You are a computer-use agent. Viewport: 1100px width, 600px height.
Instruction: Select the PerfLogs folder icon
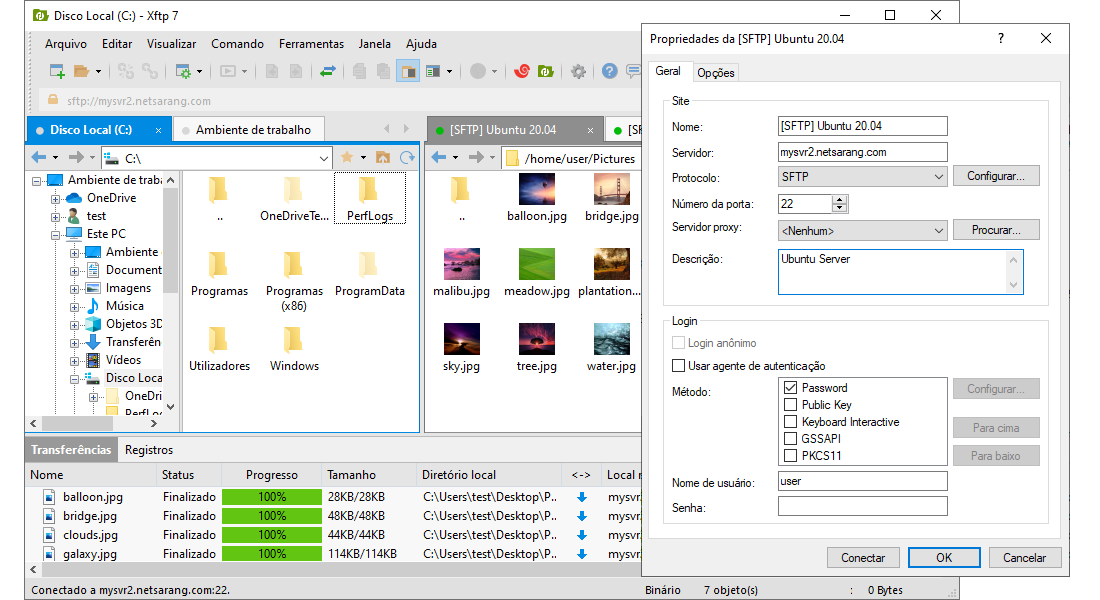[x=370, y=190]
